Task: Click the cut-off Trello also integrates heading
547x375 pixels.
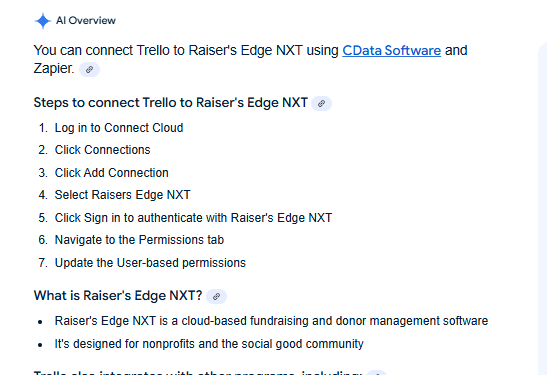Action: (197, 373)
